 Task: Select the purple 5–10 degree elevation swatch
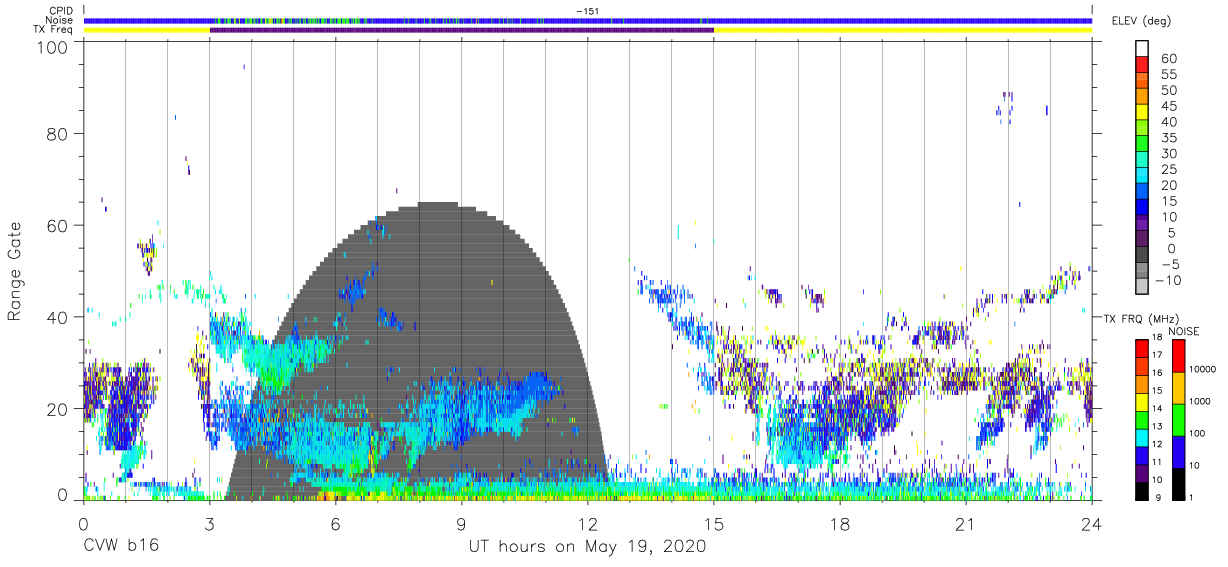point(1142,224)
